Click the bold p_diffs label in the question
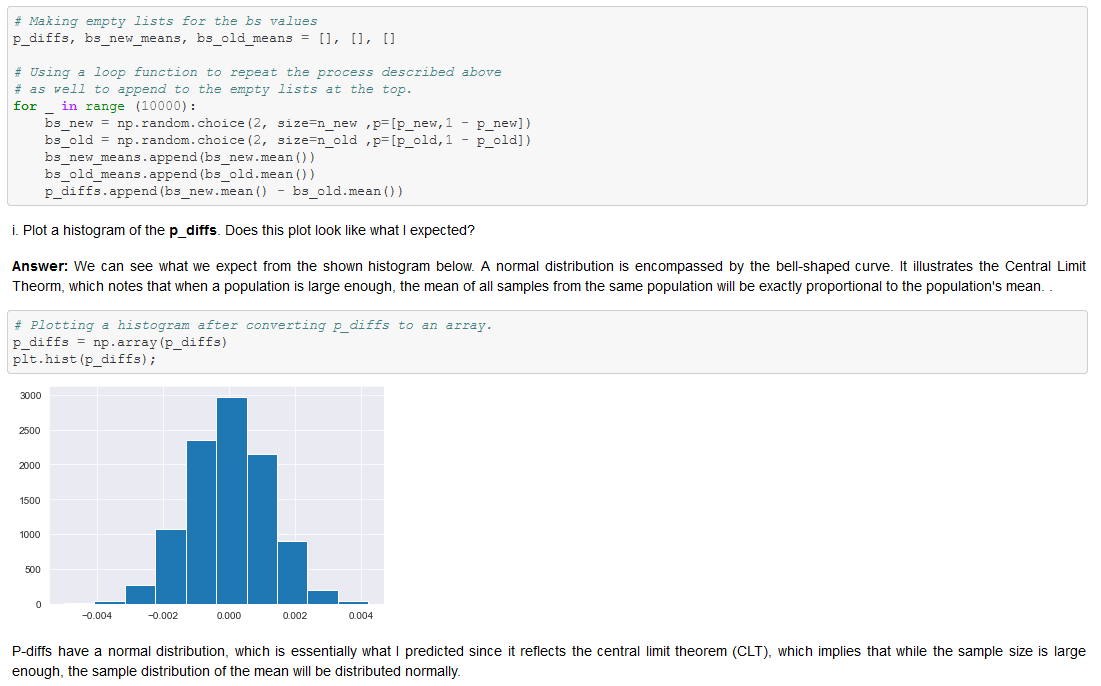 (195, 230)
